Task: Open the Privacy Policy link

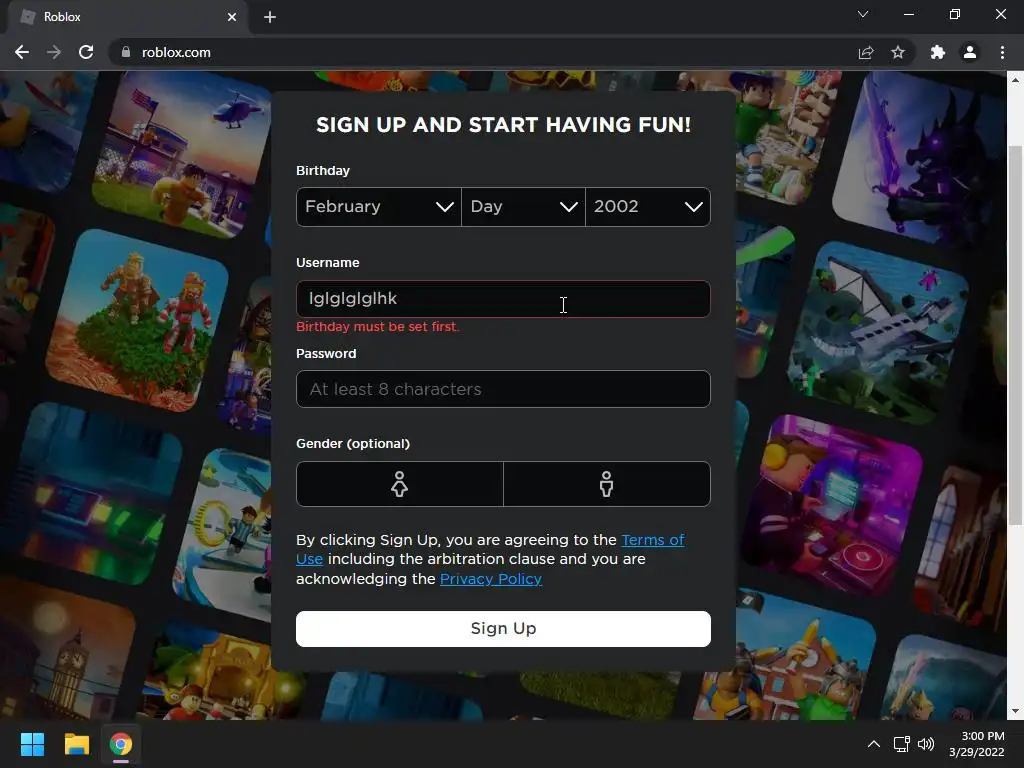Action: click(x=490, y=579)
